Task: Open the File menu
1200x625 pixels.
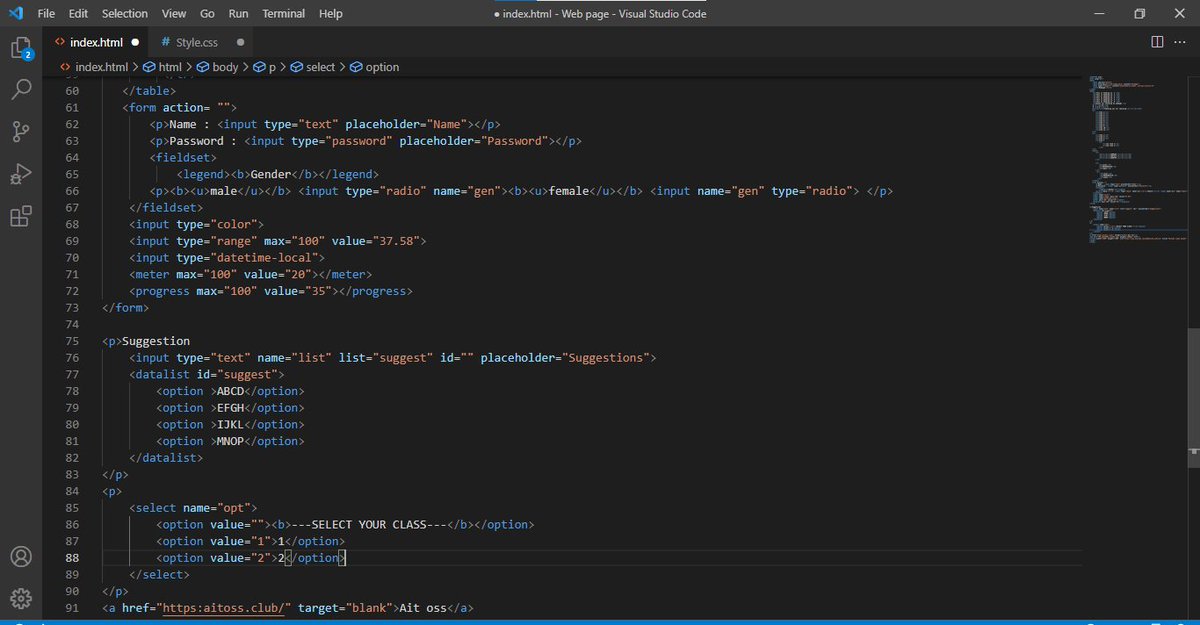Action: [46, 13]
